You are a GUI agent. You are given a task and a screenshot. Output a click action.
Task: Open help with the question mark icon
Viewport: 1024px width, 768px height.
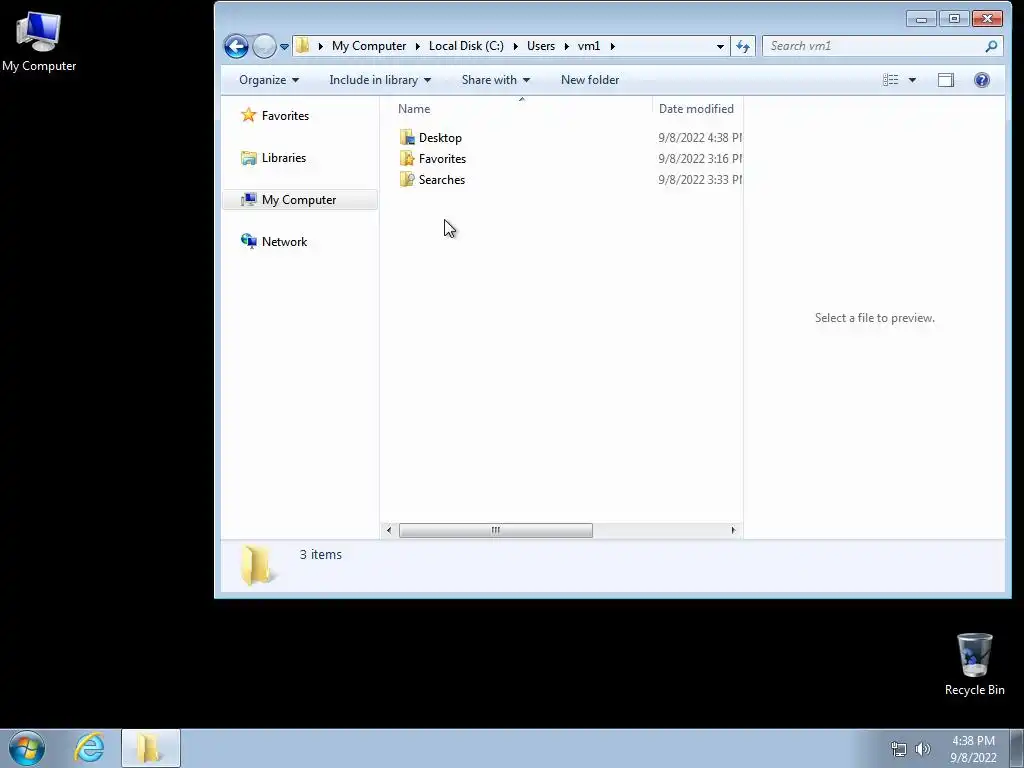tap(982, 80)
